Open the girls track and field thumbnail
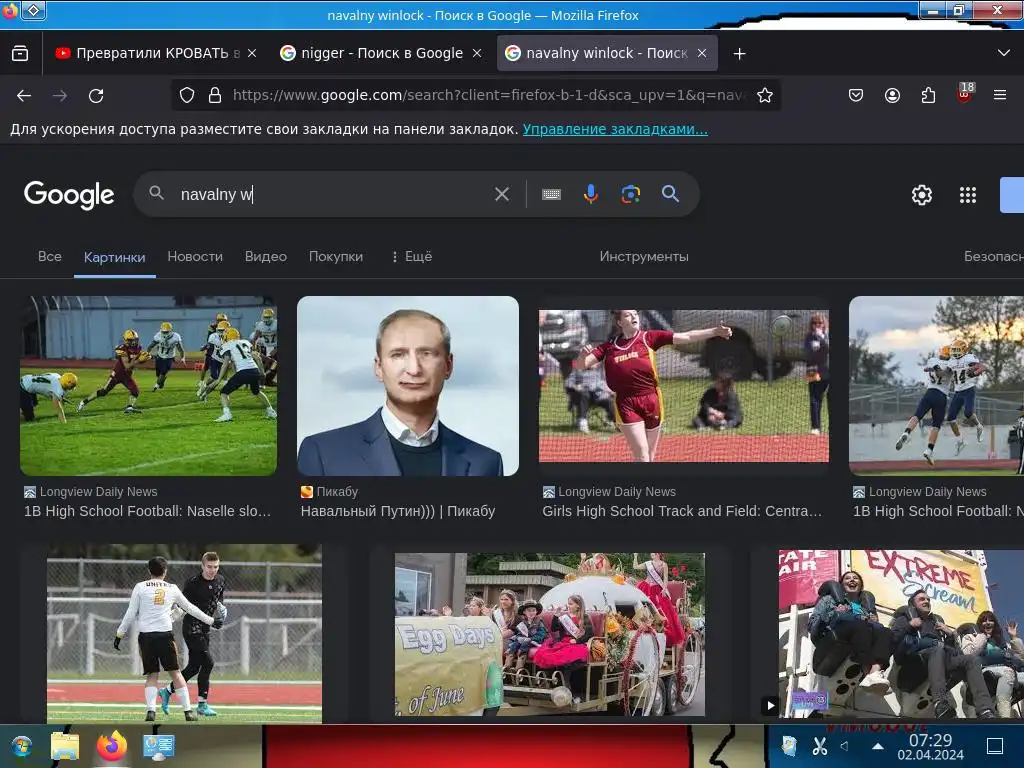The height and width of the screenshot is (768, 1024). click(684, 385)
